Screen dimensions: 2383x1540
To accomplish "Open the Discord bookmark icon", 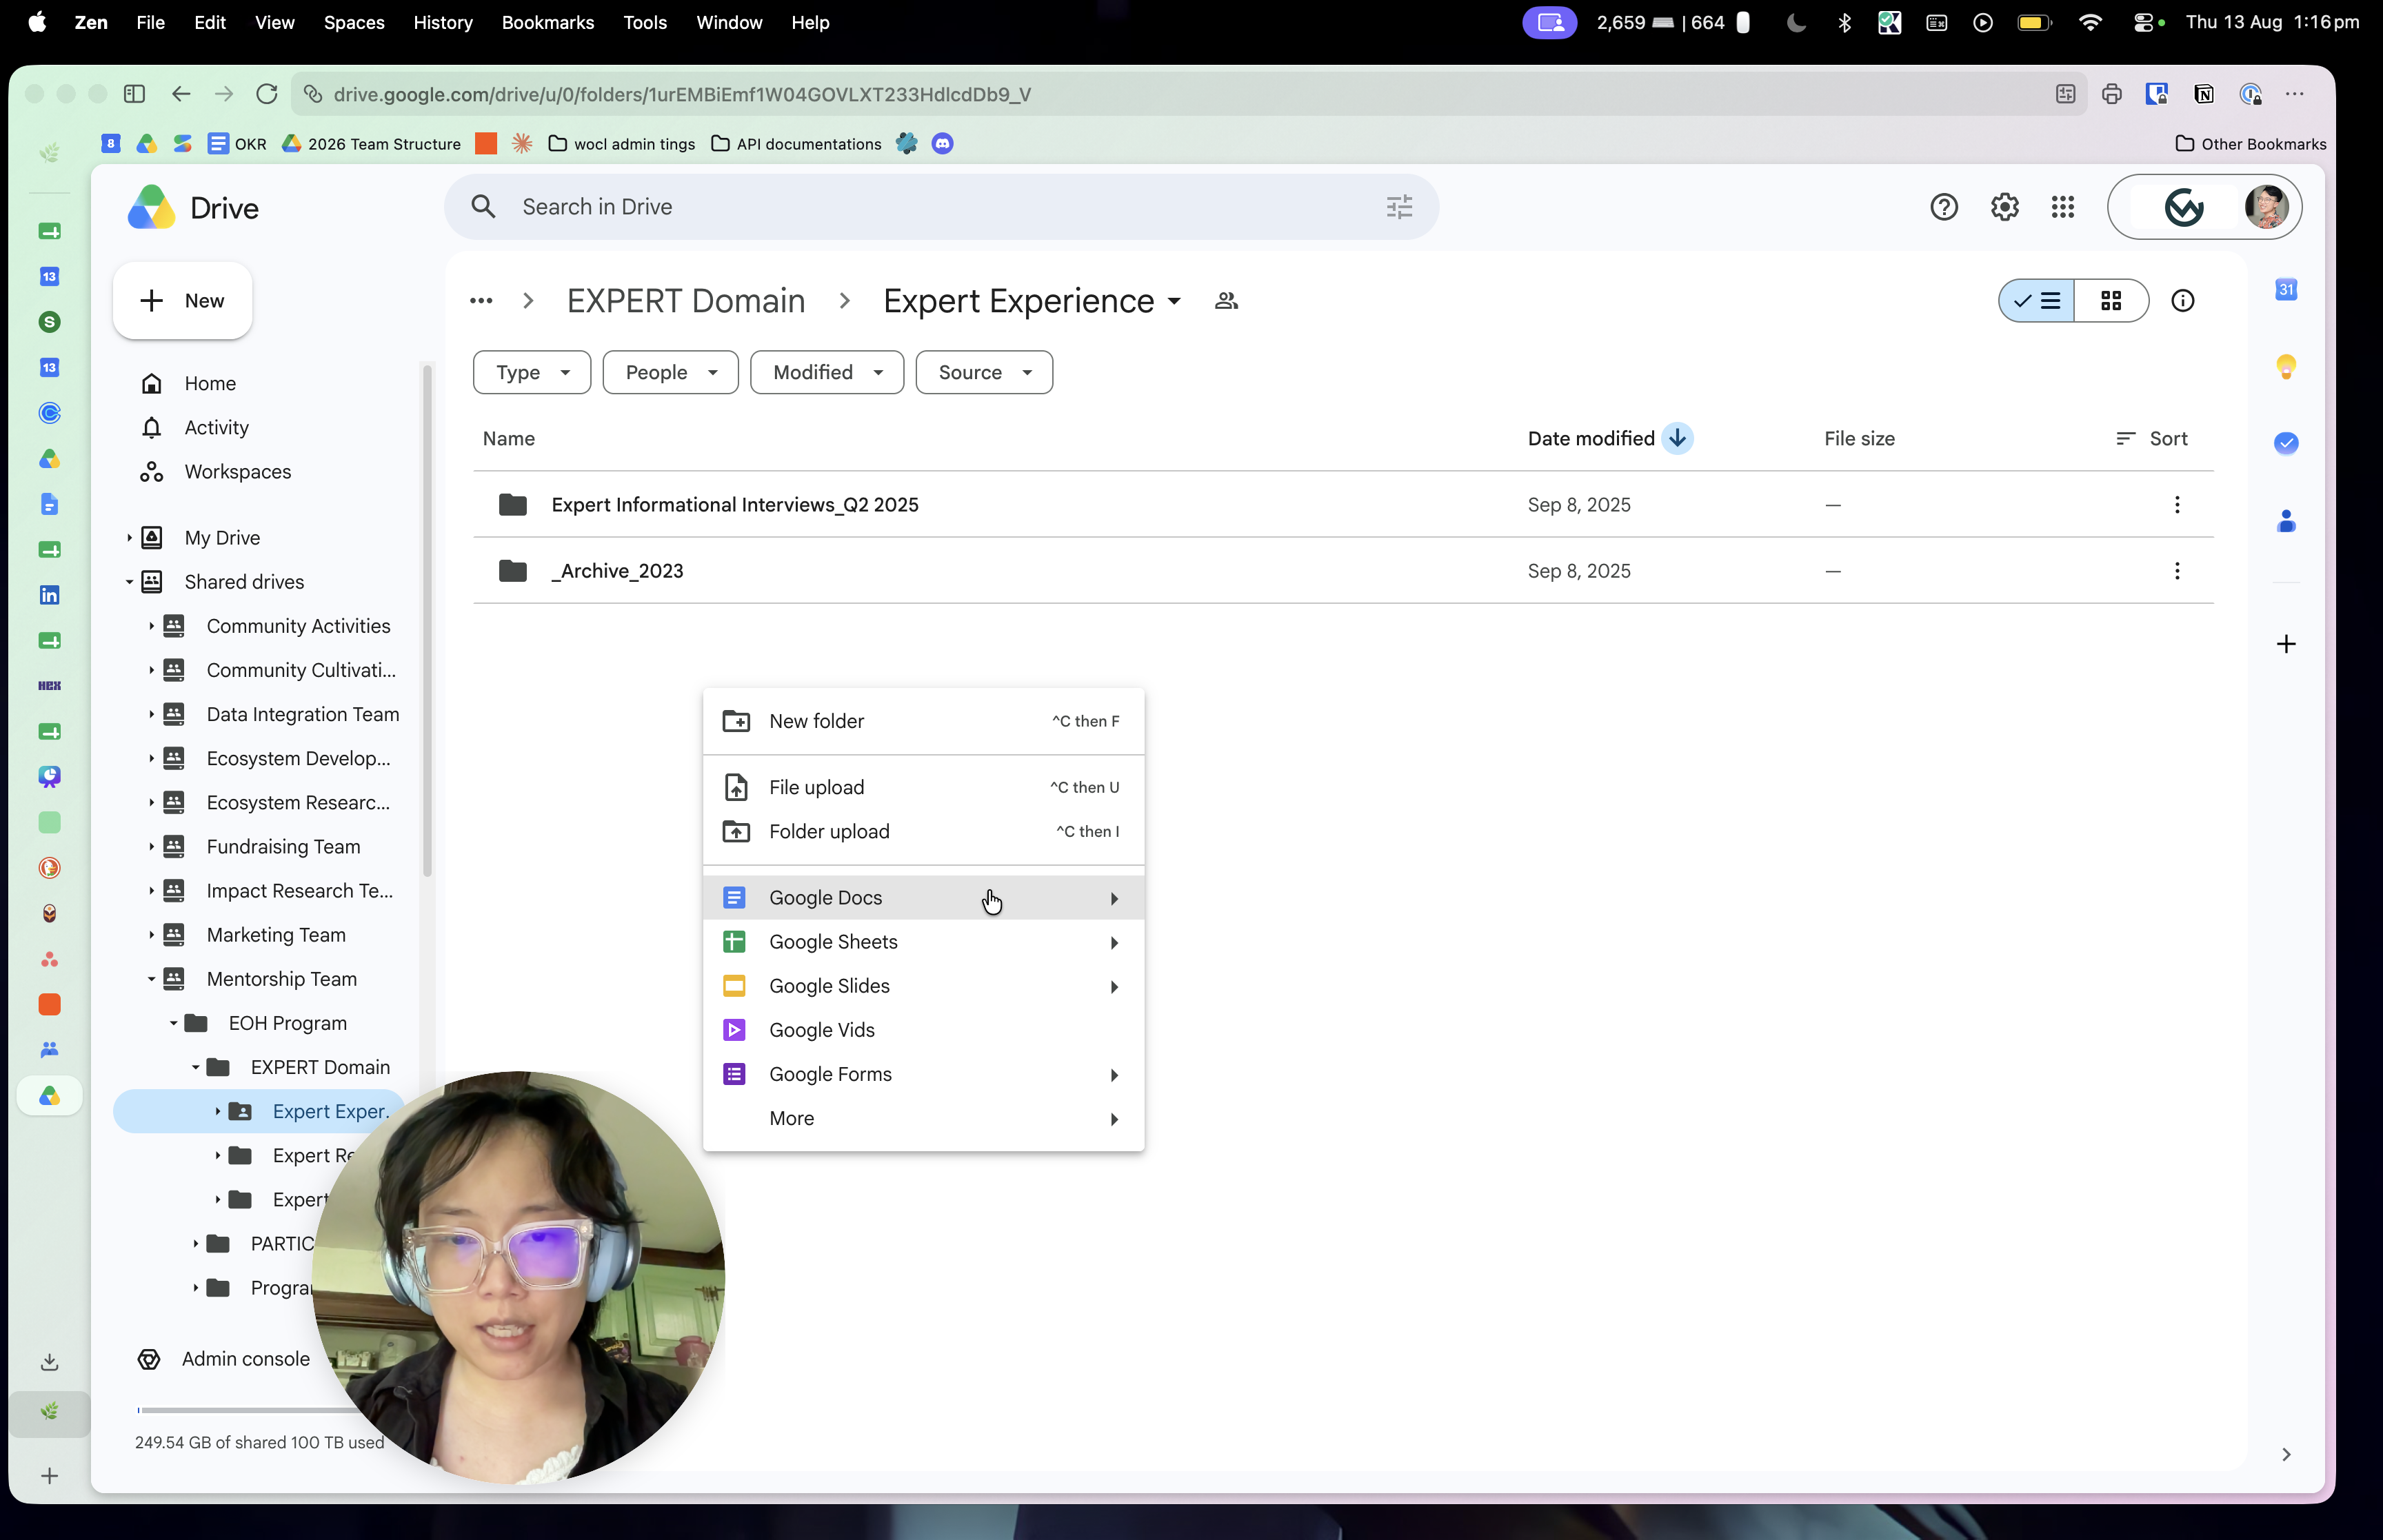I will coord(942,144).
